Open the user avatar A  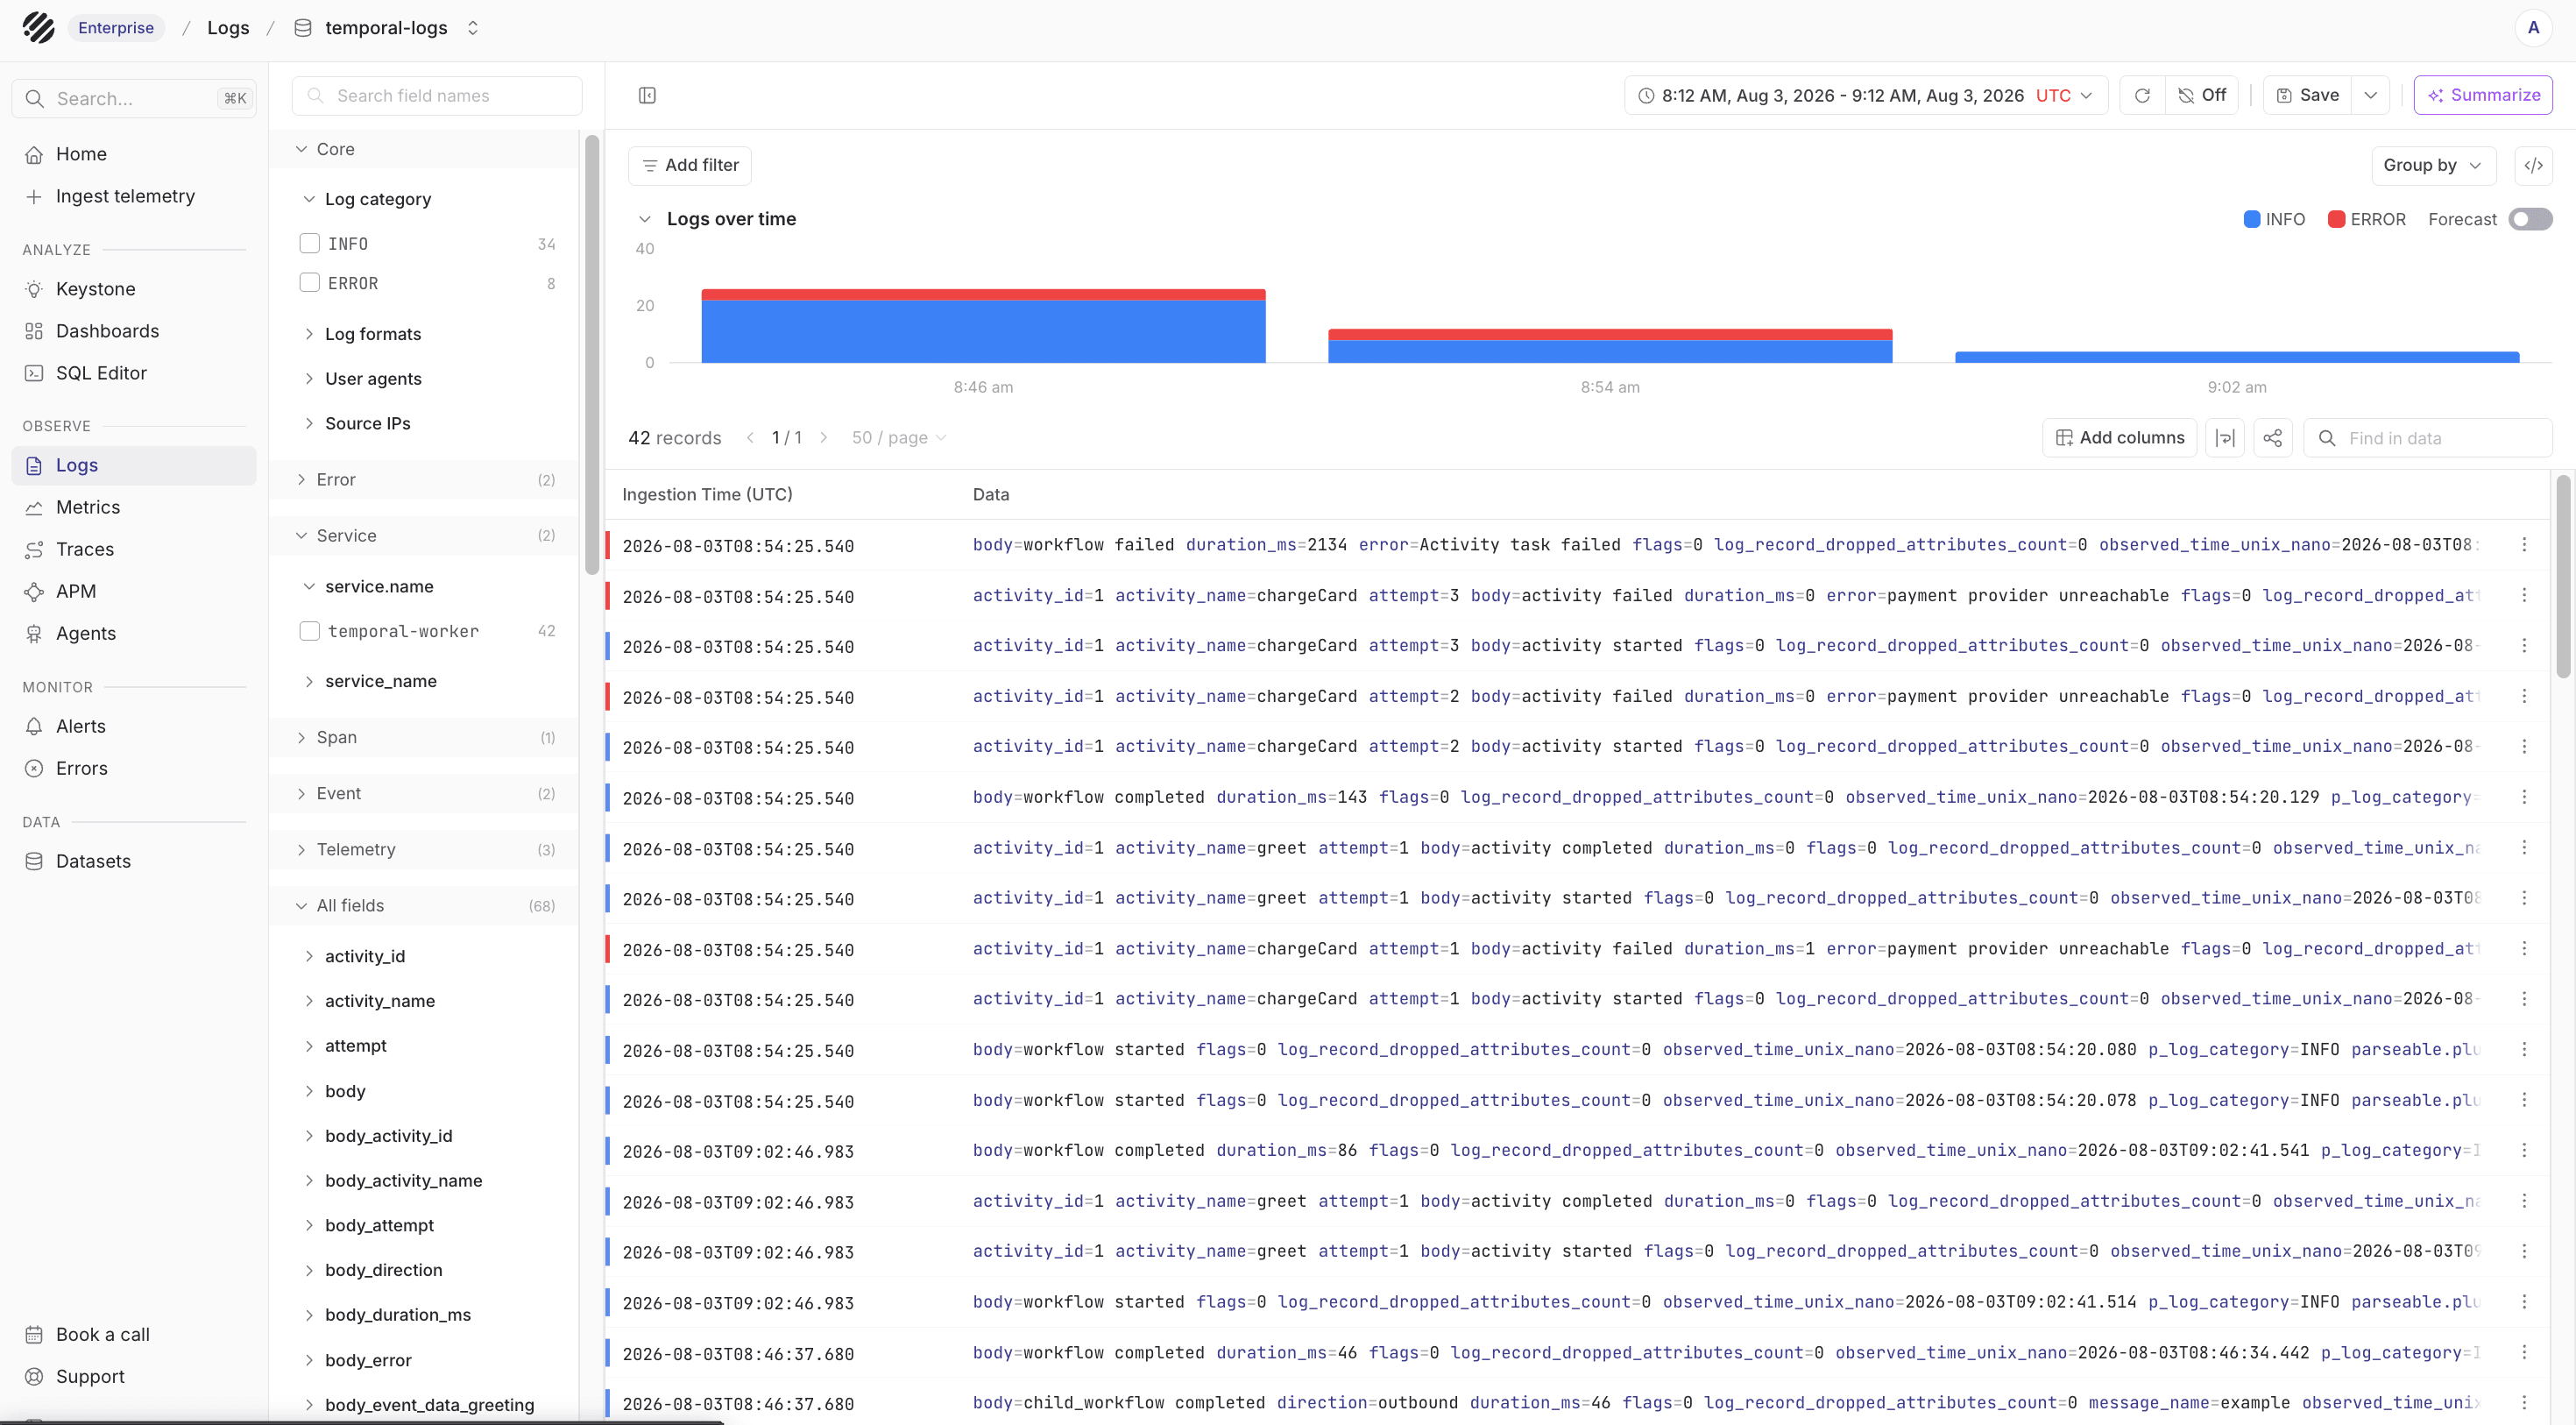point(2533,28)
